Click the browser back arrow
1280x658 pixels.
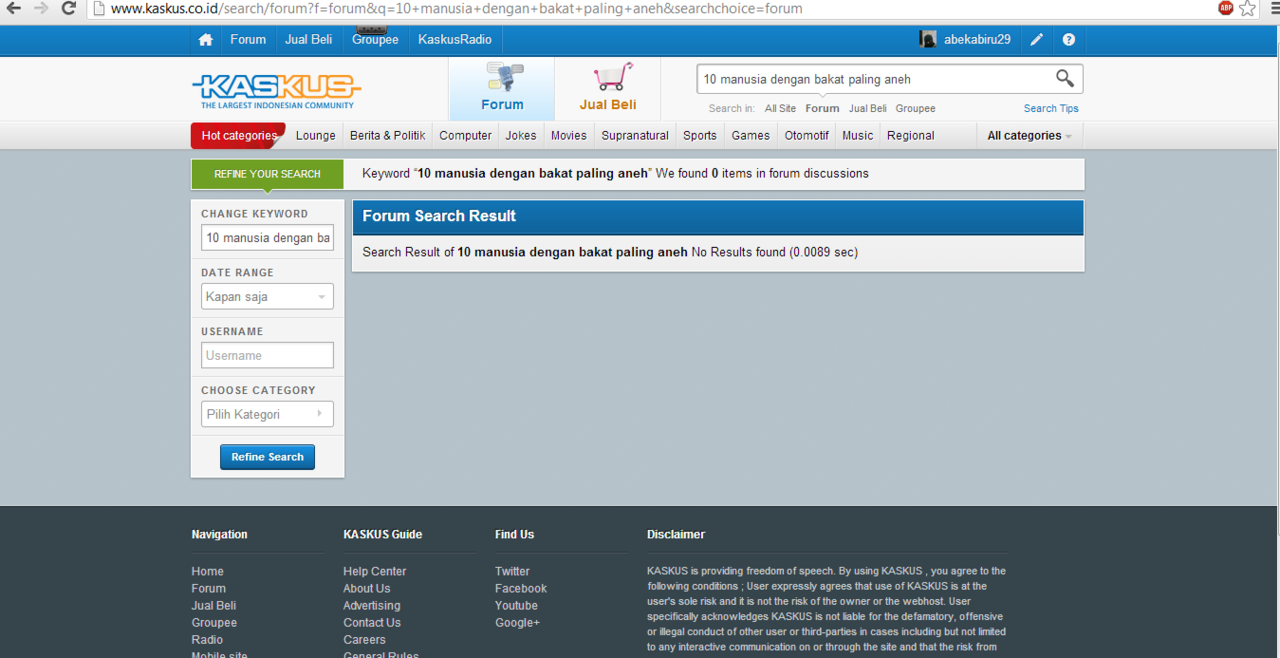tap(13, 8)
